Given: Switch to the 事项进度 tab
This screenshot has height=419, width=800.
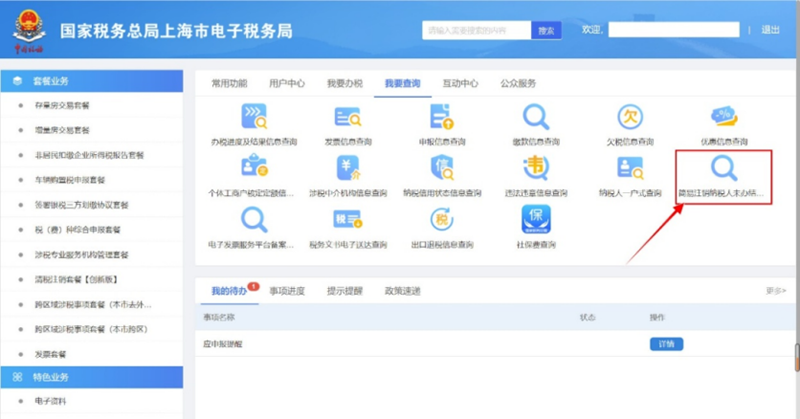Looking at the screenshot, I should [287, 291].
